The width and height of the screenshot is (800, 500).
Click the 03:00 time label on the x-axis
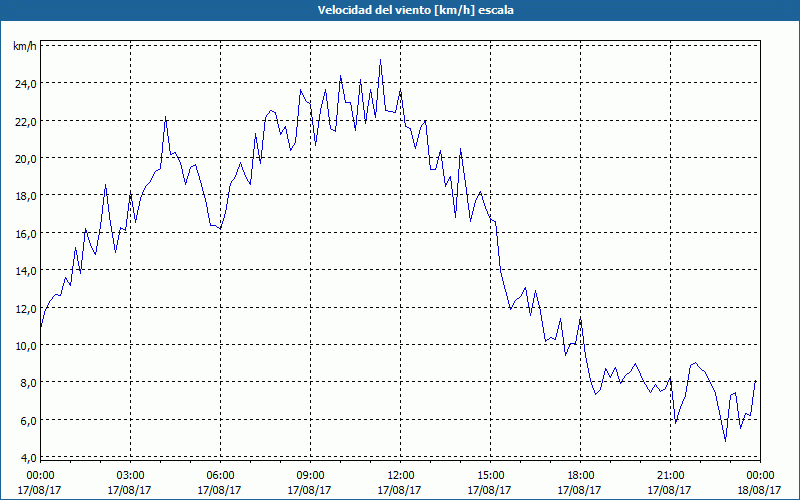pos(130,476)
